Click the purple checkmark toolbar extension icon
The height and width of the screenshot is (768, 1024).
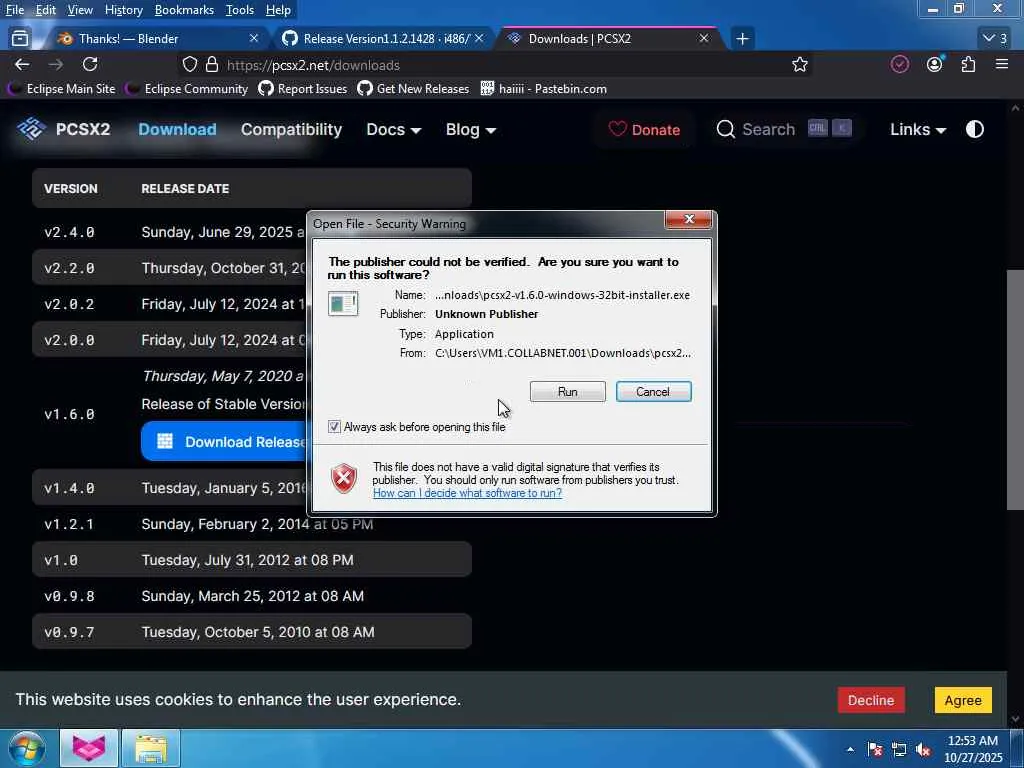click(x=900, y=64)
